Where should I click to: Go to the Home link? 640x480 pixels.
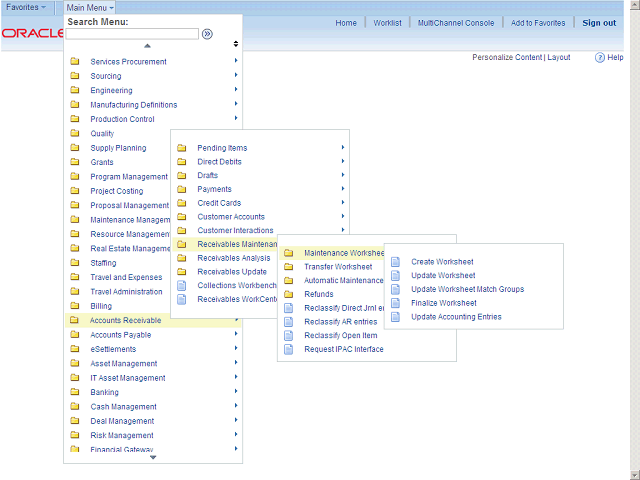point(346,23)
